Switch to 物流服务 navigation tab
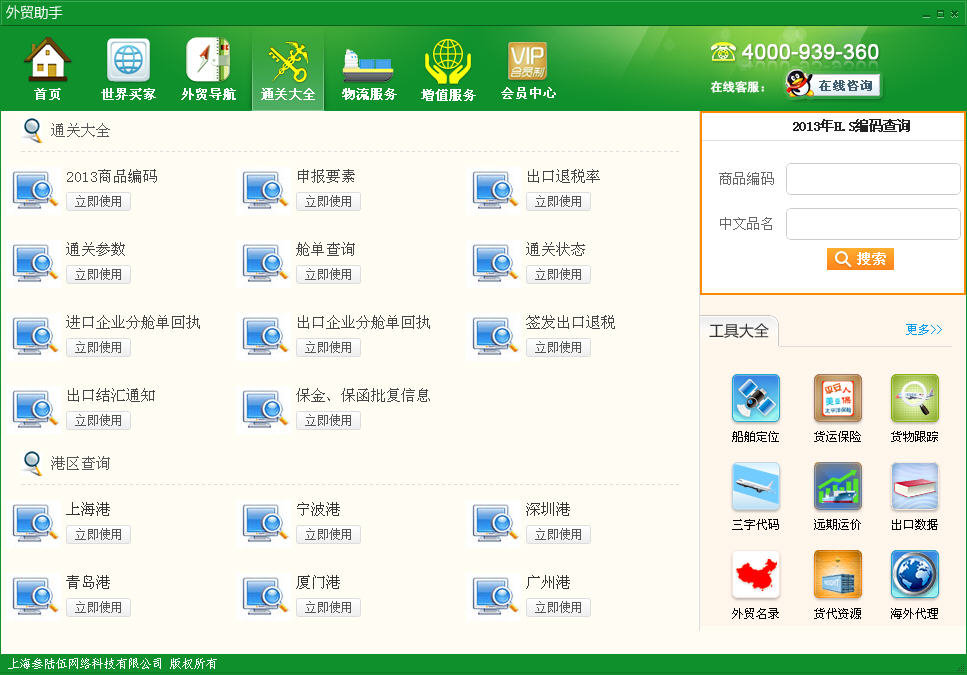The height and width of the screenshot is (675, 967). pyautogui.click(x=369, y=68)
